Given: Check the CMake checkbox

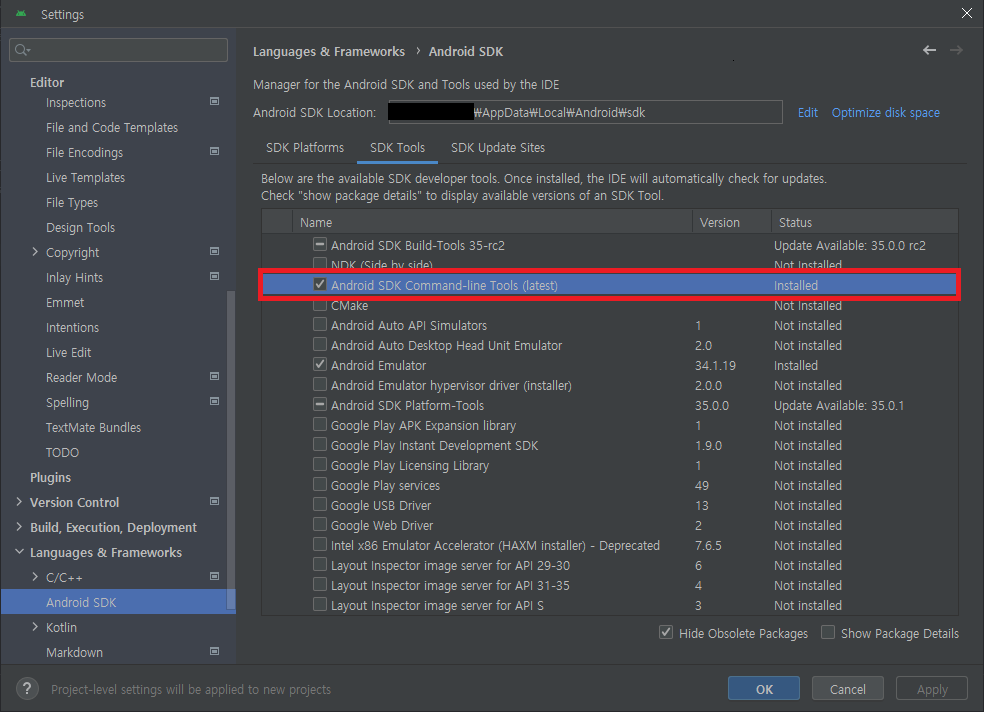Looking at the screenshot, I should tap(320, 306).
